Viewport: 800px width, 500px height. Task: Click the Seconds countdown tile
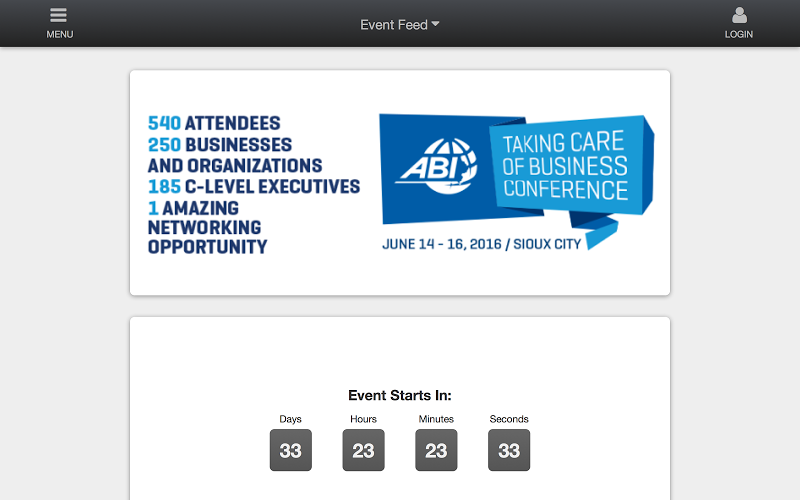coord(509,450)
